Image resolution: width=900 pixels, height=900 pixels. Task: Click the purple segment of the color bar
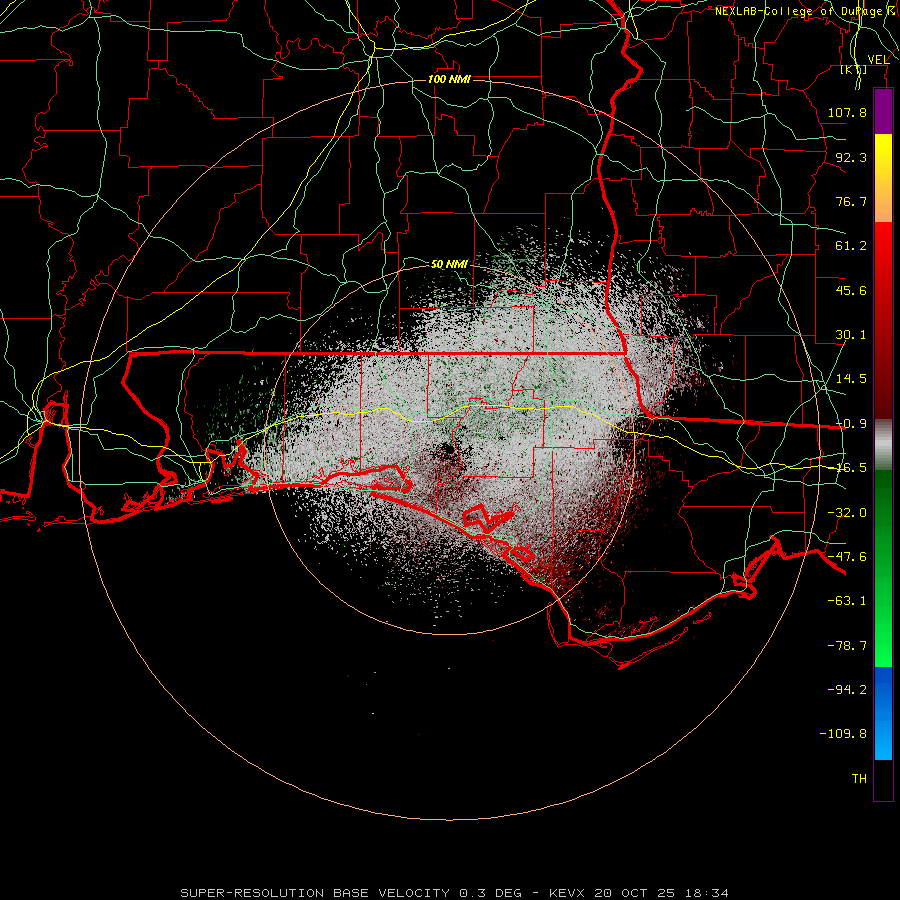coord(883,111)
